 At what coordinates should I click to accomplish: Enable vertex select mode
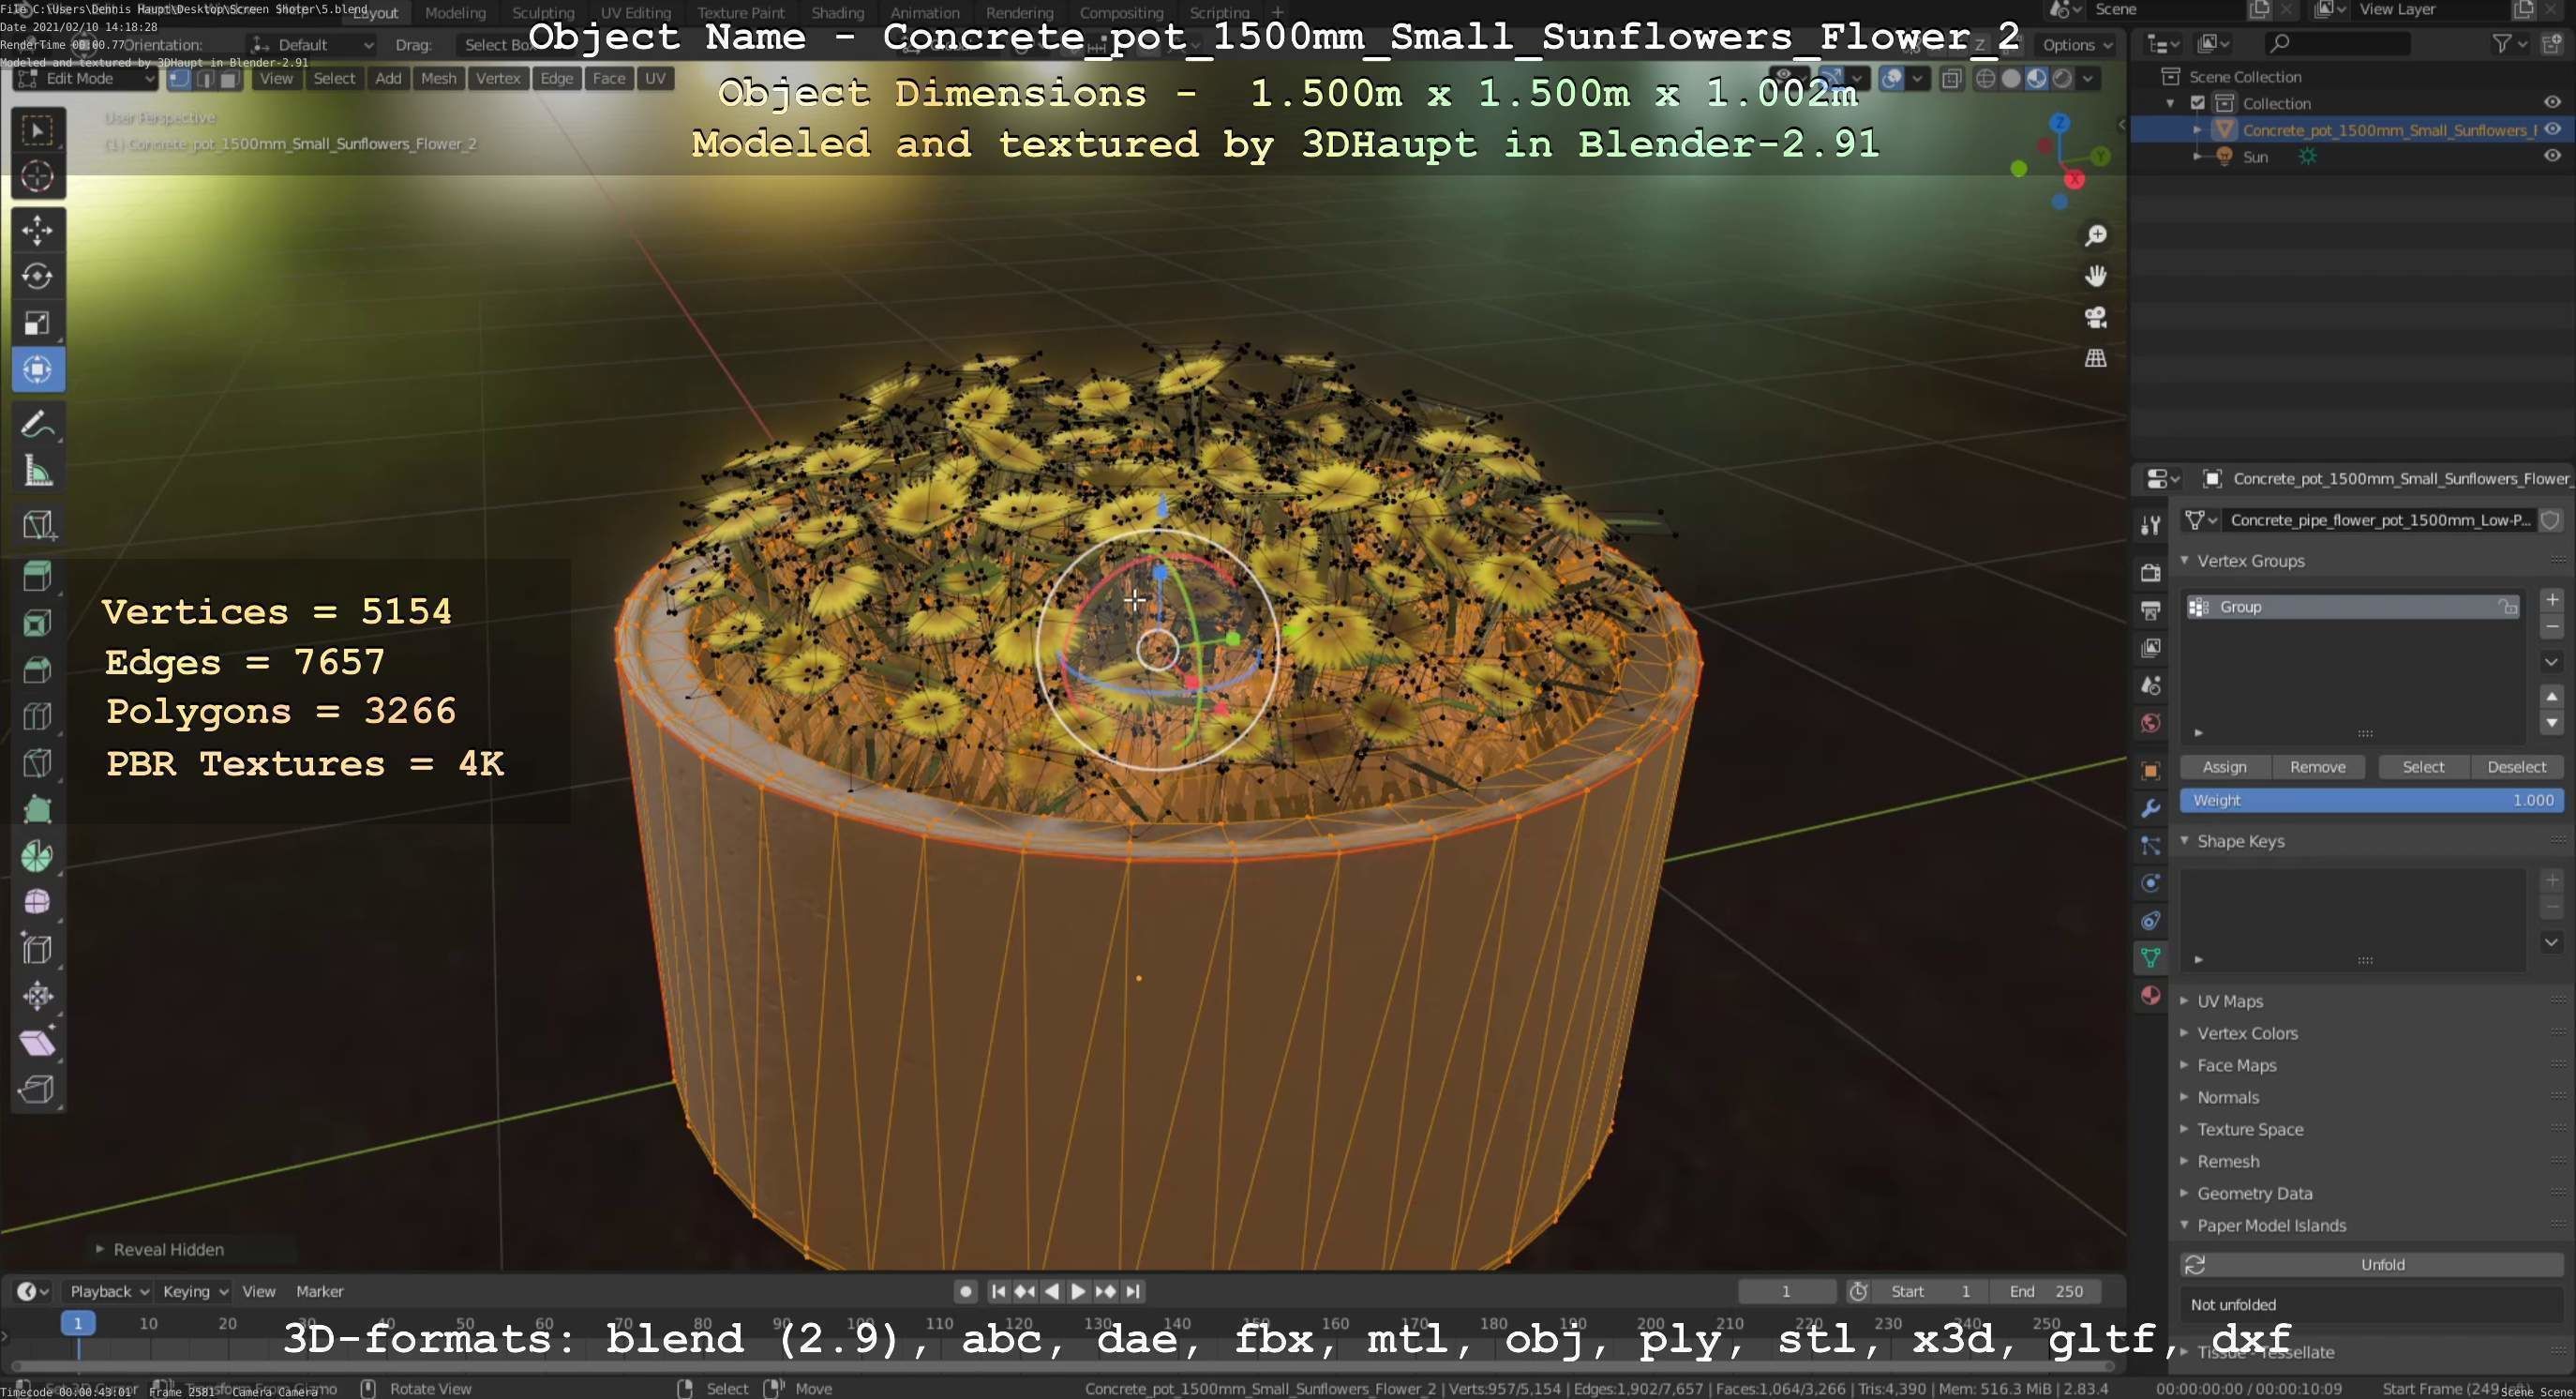179,79
